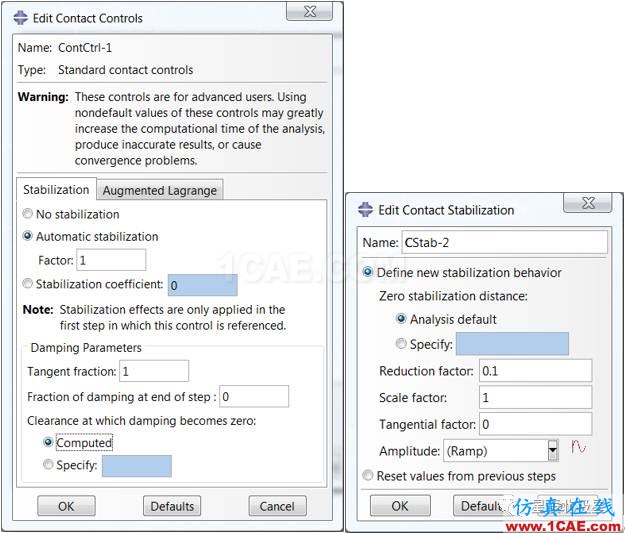Switch to the Augmented Lagrange tab

point(159,190)
